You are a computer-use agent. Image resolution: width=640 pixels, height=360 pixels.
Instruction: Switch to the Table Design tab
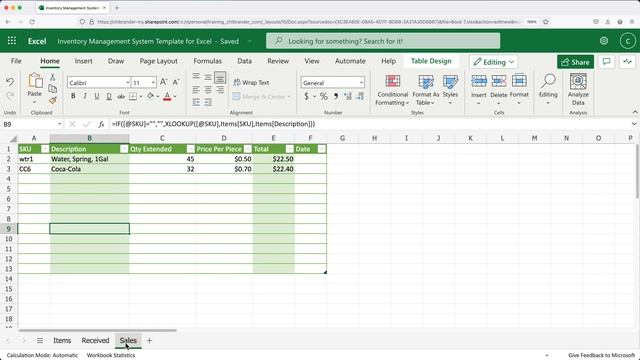tap(431, 61)
